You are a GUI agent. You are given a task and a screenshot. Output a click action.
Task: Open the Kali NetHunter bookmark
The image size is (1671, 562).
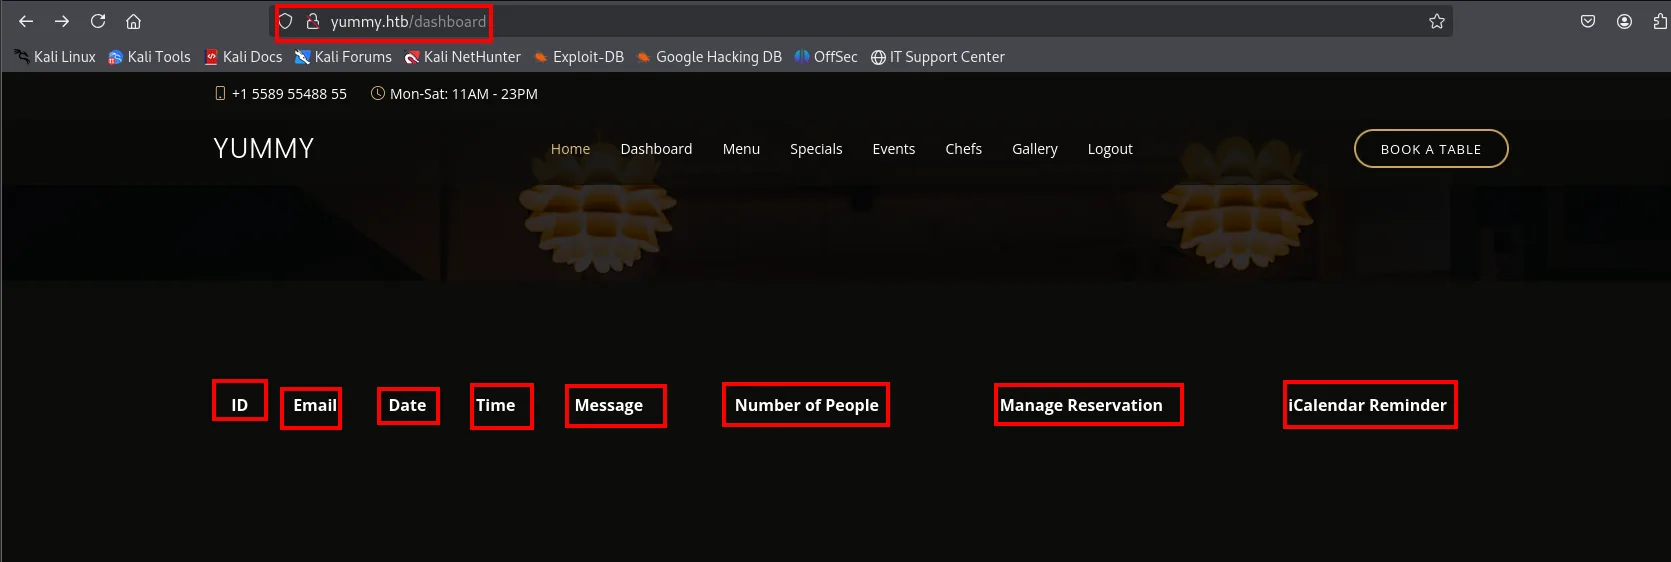(462, 57)
